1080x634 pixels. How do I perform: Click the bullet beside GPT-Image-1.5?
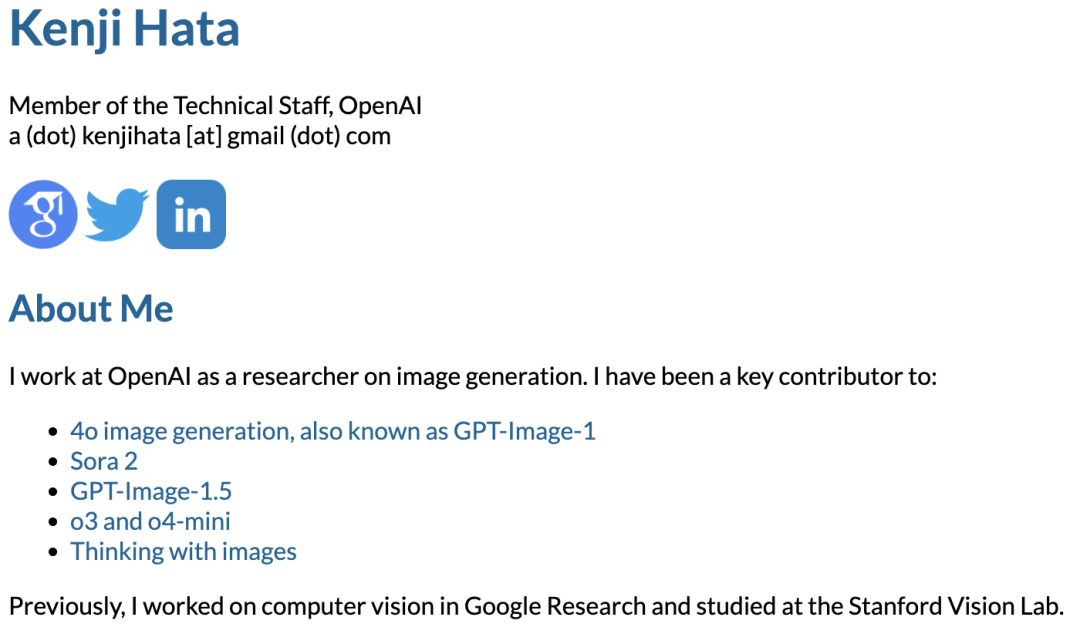click(54, 493)
